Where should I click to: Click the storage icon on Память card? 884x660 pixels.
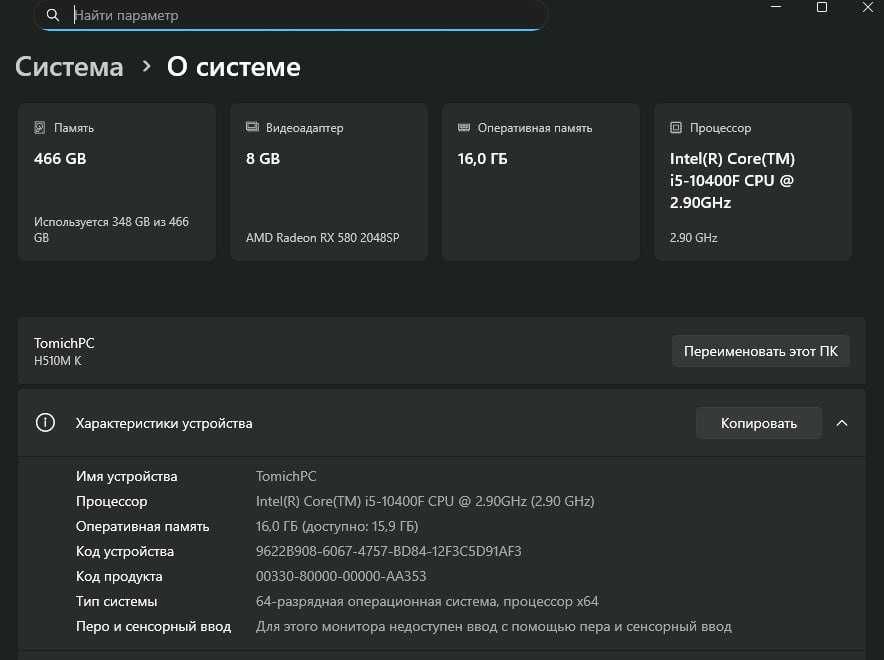[39, 128]
